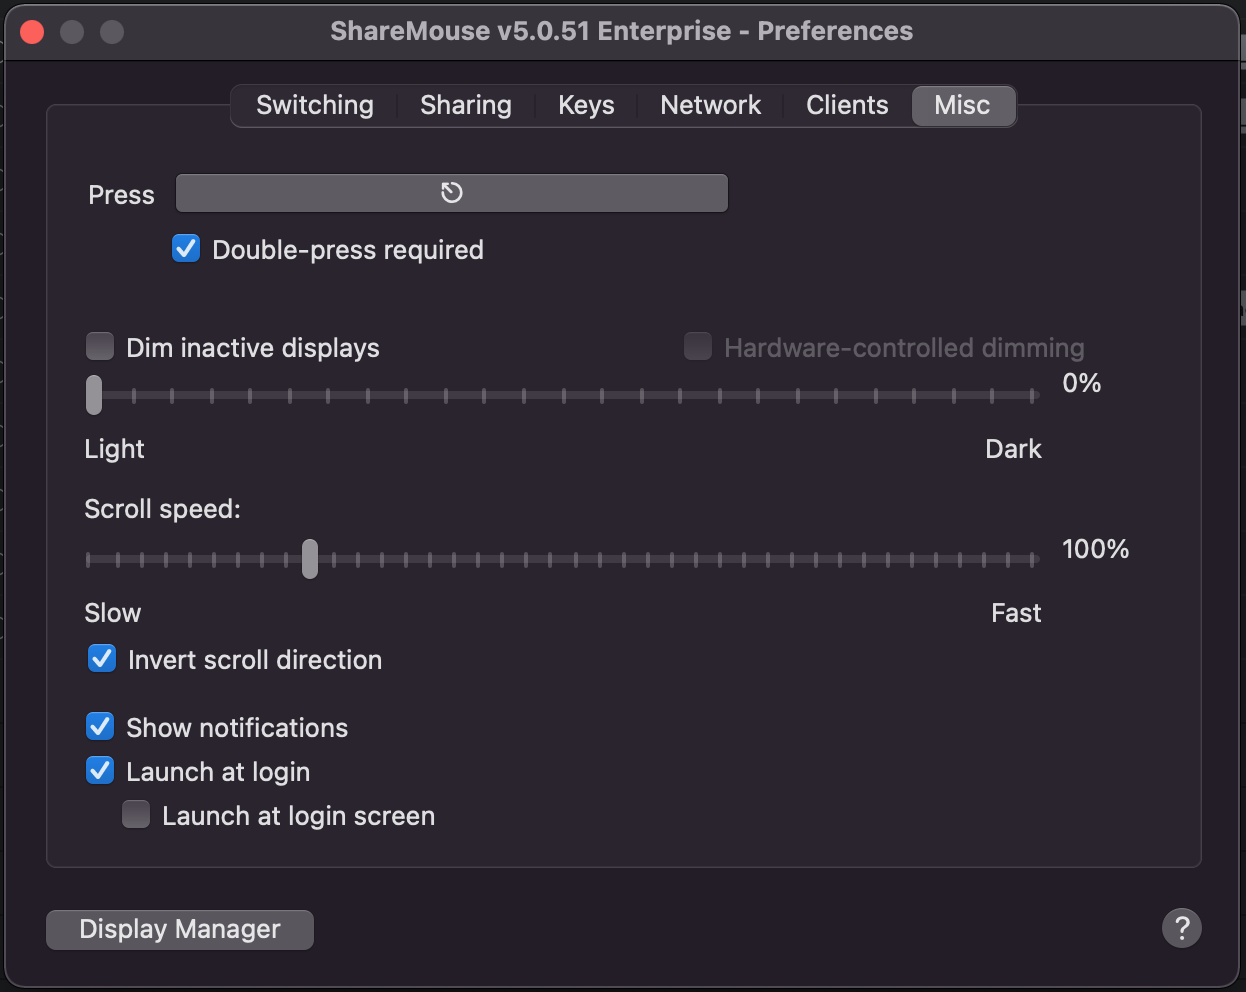Disable Invert scroll direction
Viewport: 1246px width, 992px height.
[101, 658]
